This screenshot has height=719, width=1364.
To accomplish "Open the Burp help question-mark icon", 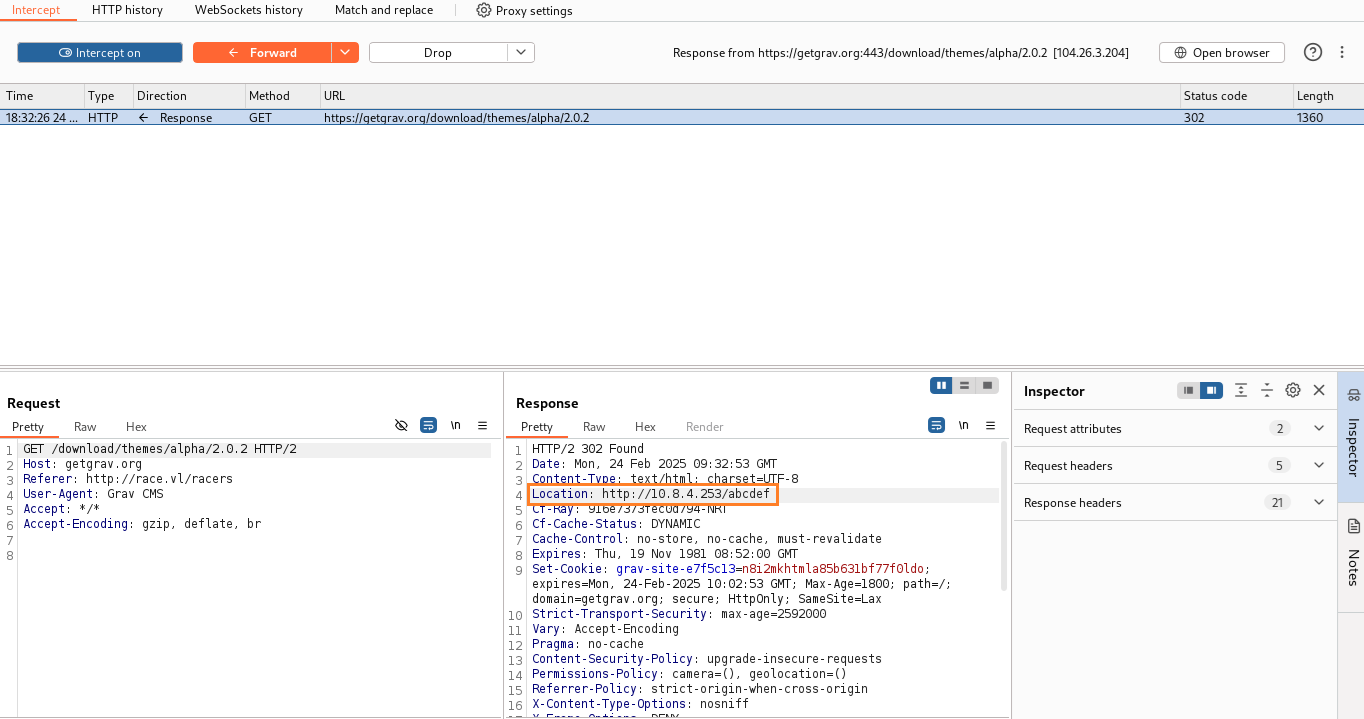I will click(1313, 52).
